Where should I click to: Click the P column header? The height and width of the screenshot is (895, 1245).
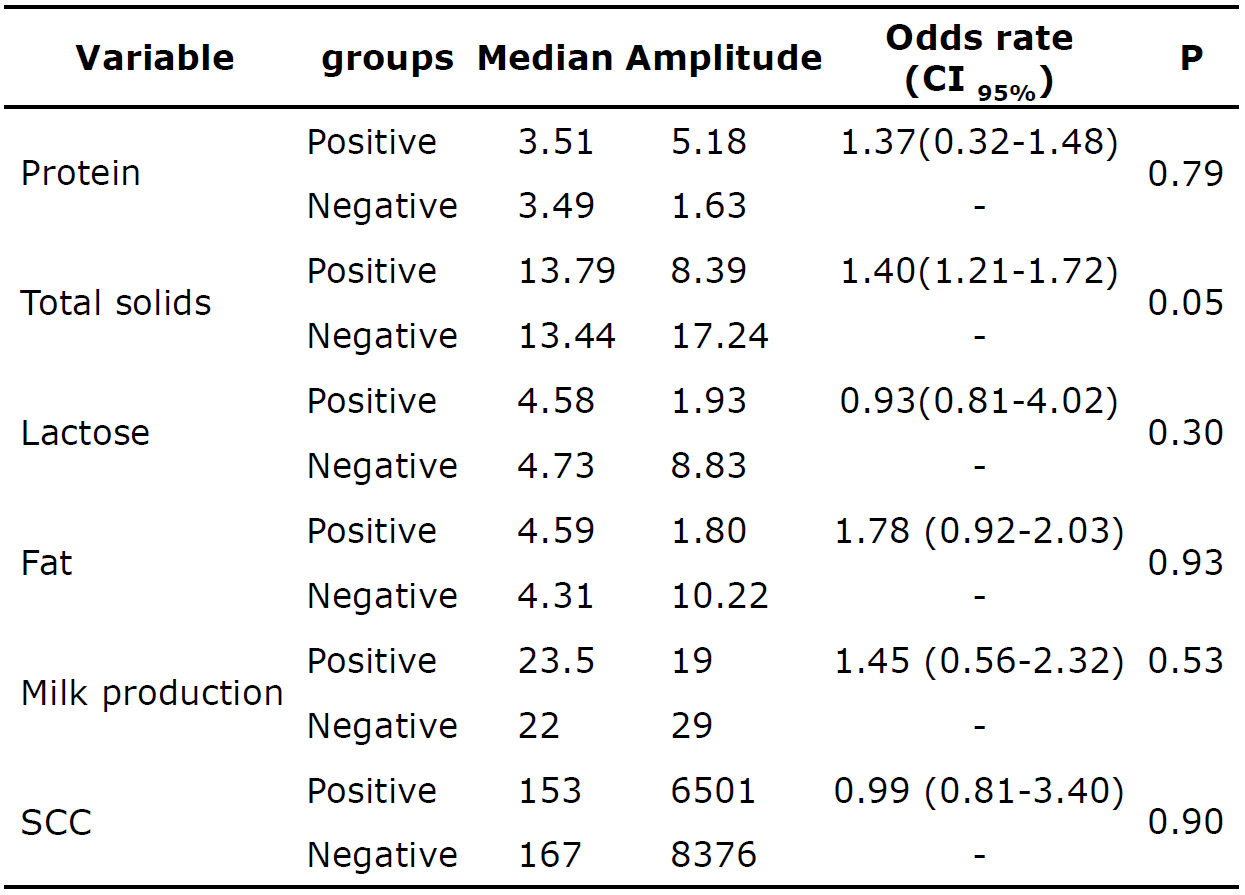pos(1190,58)
